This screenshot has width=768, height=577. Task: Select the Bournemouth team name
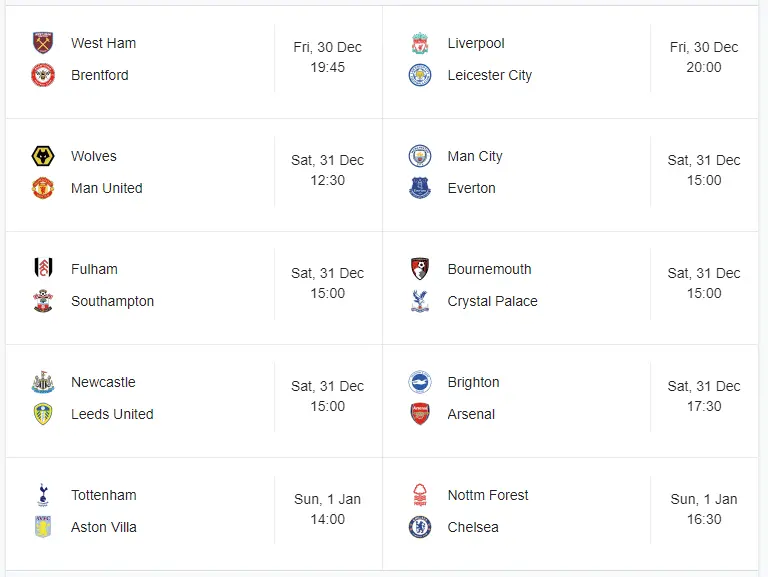click(x=489, y=269)
